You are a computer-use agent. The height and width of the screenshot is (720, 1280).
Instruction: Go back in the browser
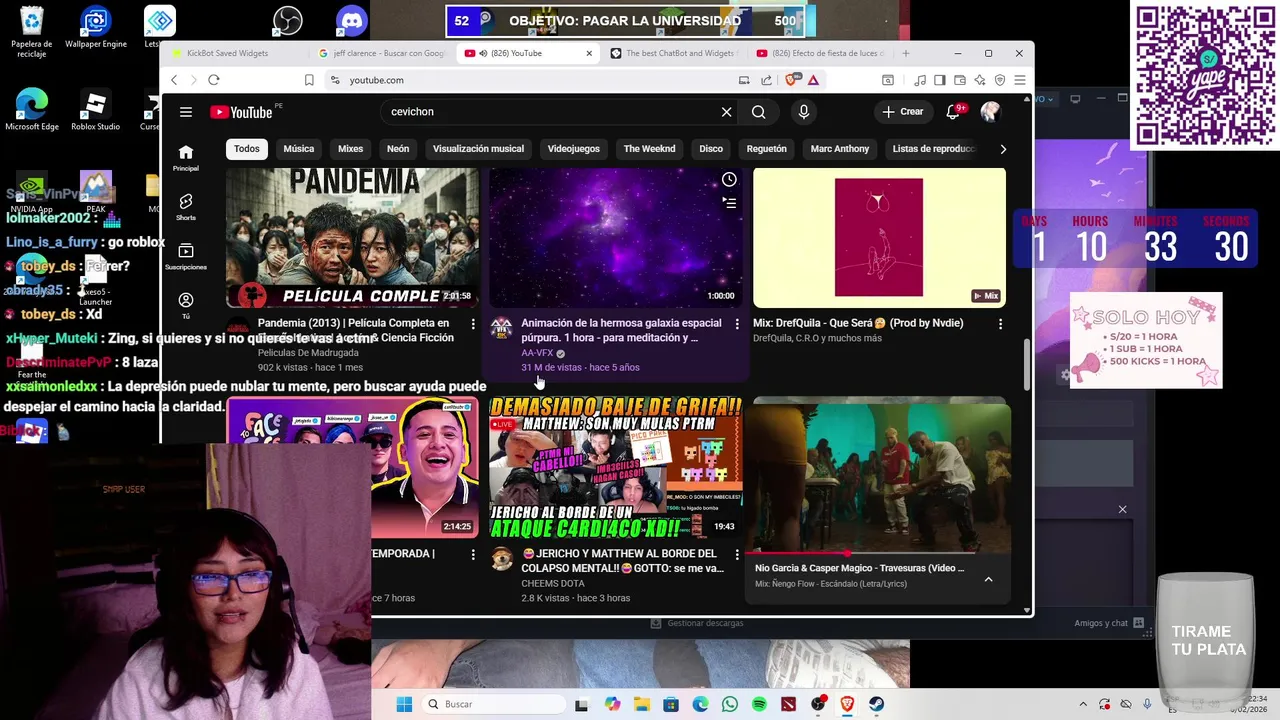tap(174, 80)
